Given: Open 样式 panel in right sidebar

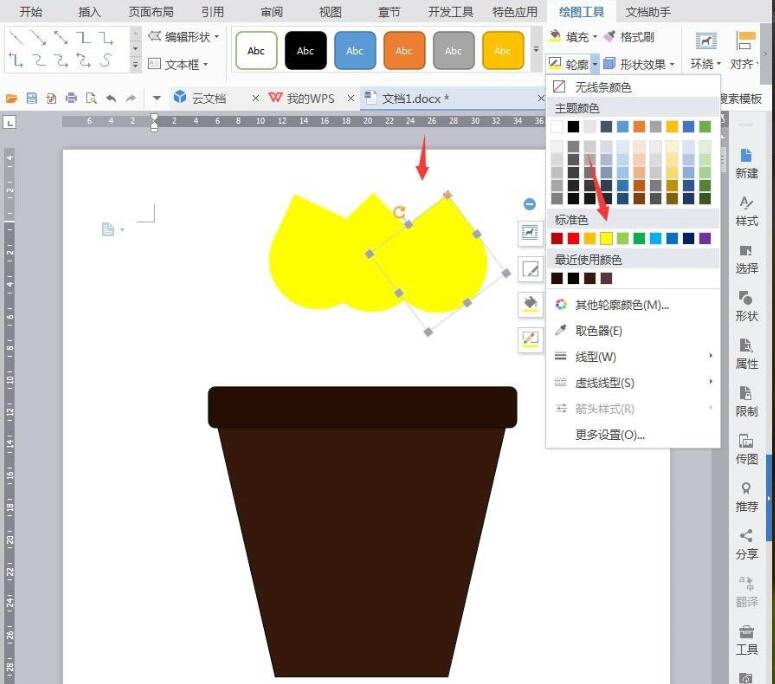Looking at the screenshot, I should point(746,211).
